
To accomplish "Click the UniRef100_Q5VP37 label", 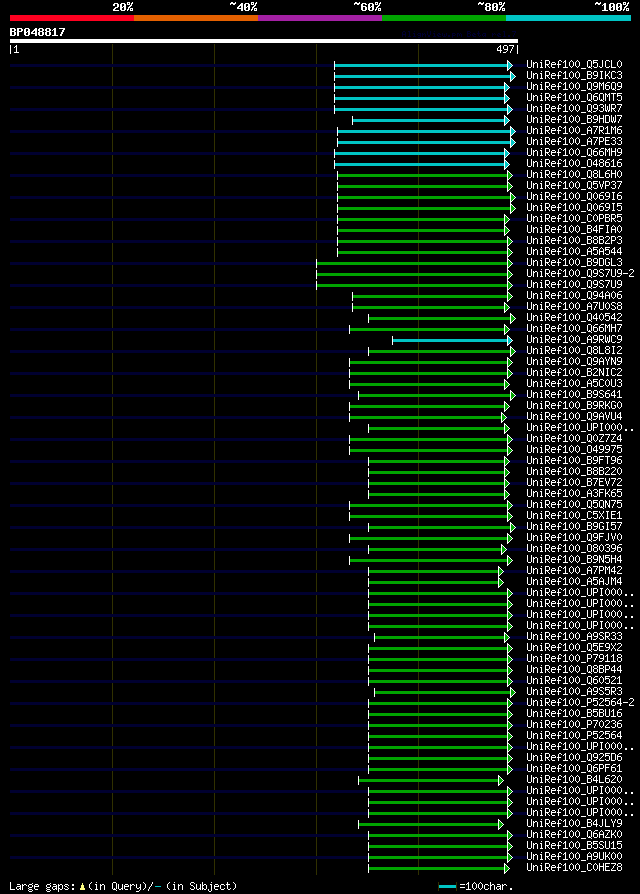I will point(574,185).
